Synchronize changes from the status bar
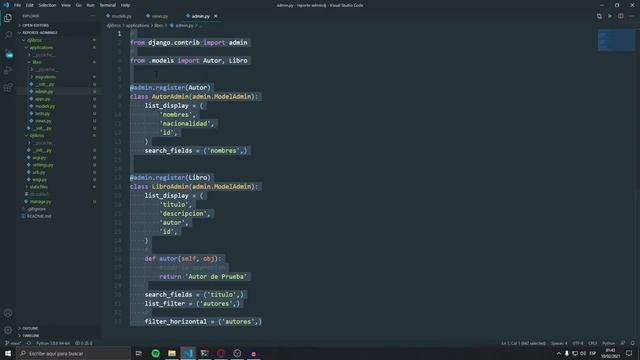This screenshot has width=640, height=360. (x=29, y=343)
